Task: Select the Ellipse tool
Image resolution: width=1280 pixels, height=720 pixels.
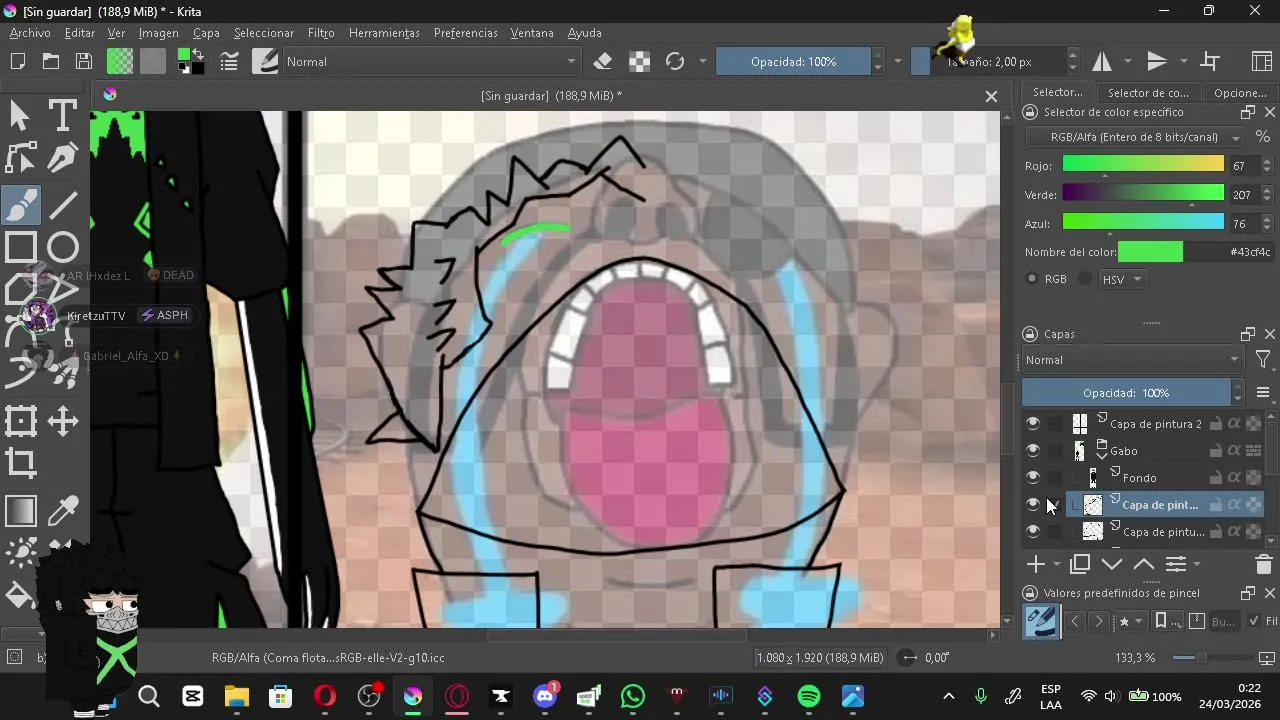Action: pos(63,247)
